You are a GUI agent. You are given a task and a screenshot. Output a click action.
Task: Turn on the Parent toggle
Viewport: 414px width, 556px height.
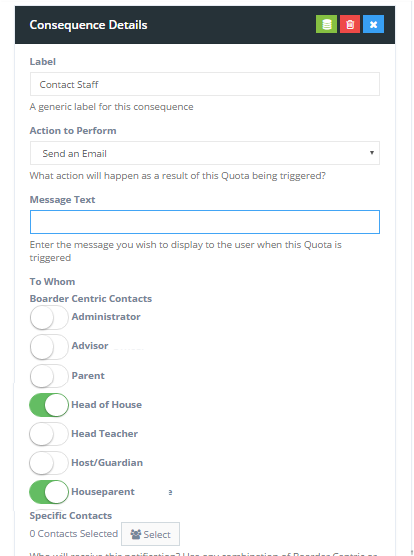[49, 376]
